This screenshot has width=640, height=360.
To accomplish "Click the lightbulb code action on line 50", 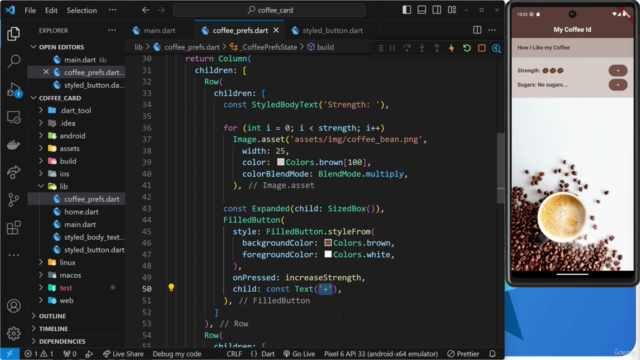I will (x=171, y=287).
